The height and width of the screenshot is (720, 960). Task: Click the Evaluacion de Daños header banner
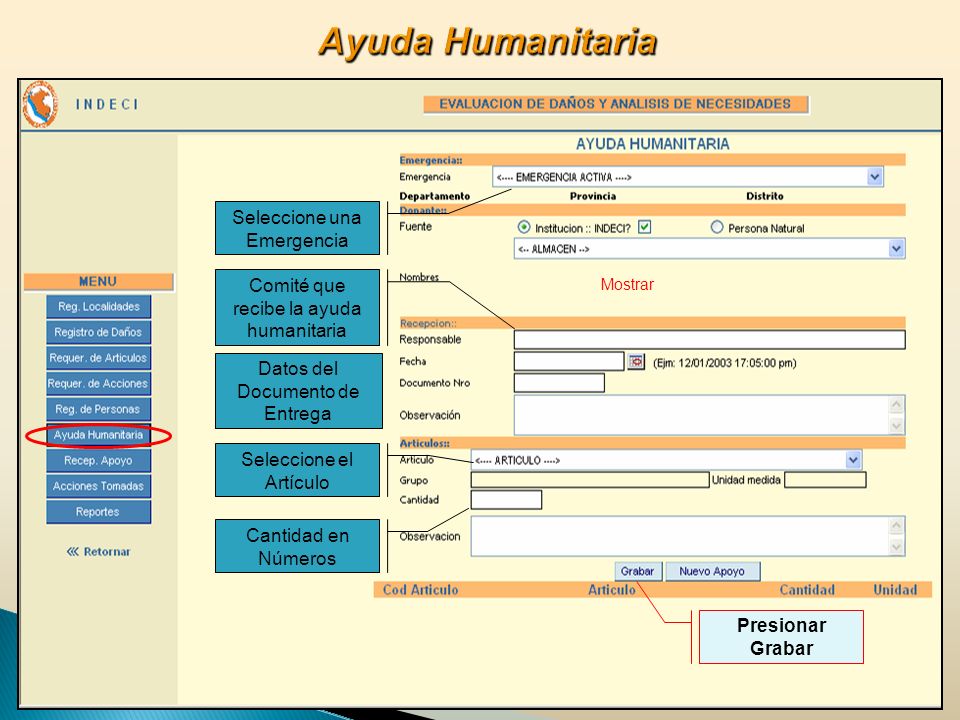616,104
